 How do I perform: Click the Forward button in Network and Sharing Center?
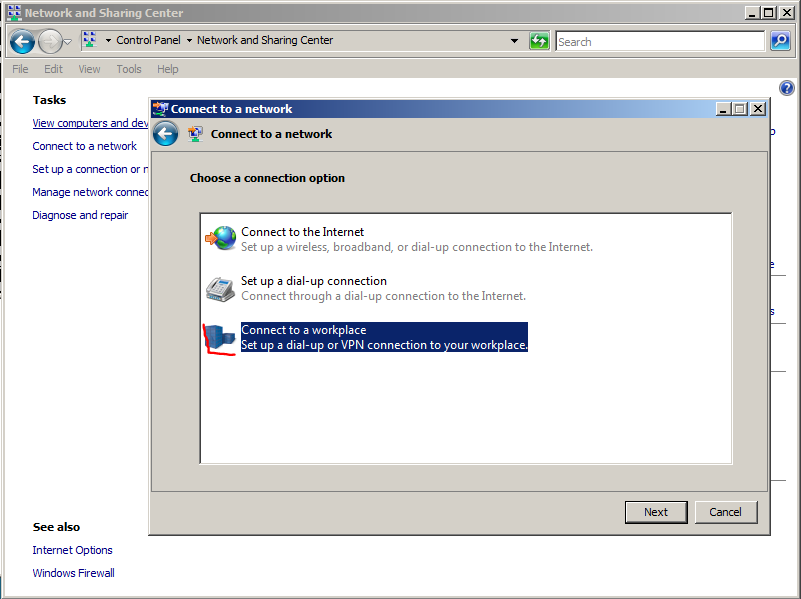point(50,41)
